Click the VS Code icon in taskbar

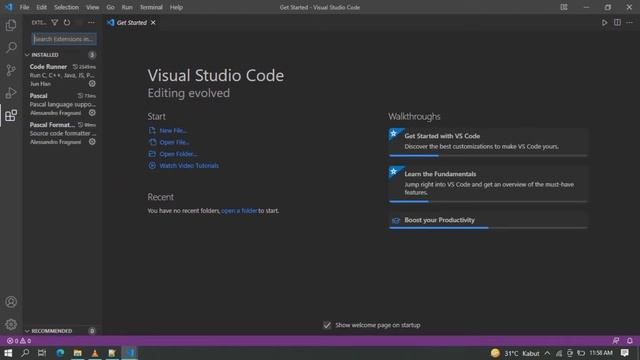click(x=130, y=353)
